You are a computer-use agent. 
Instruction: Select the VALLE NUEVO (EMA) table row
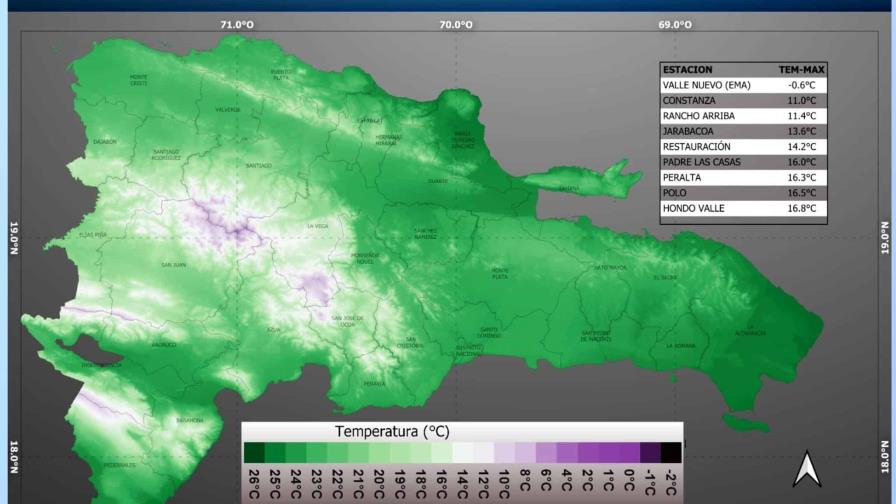(743, 85)
